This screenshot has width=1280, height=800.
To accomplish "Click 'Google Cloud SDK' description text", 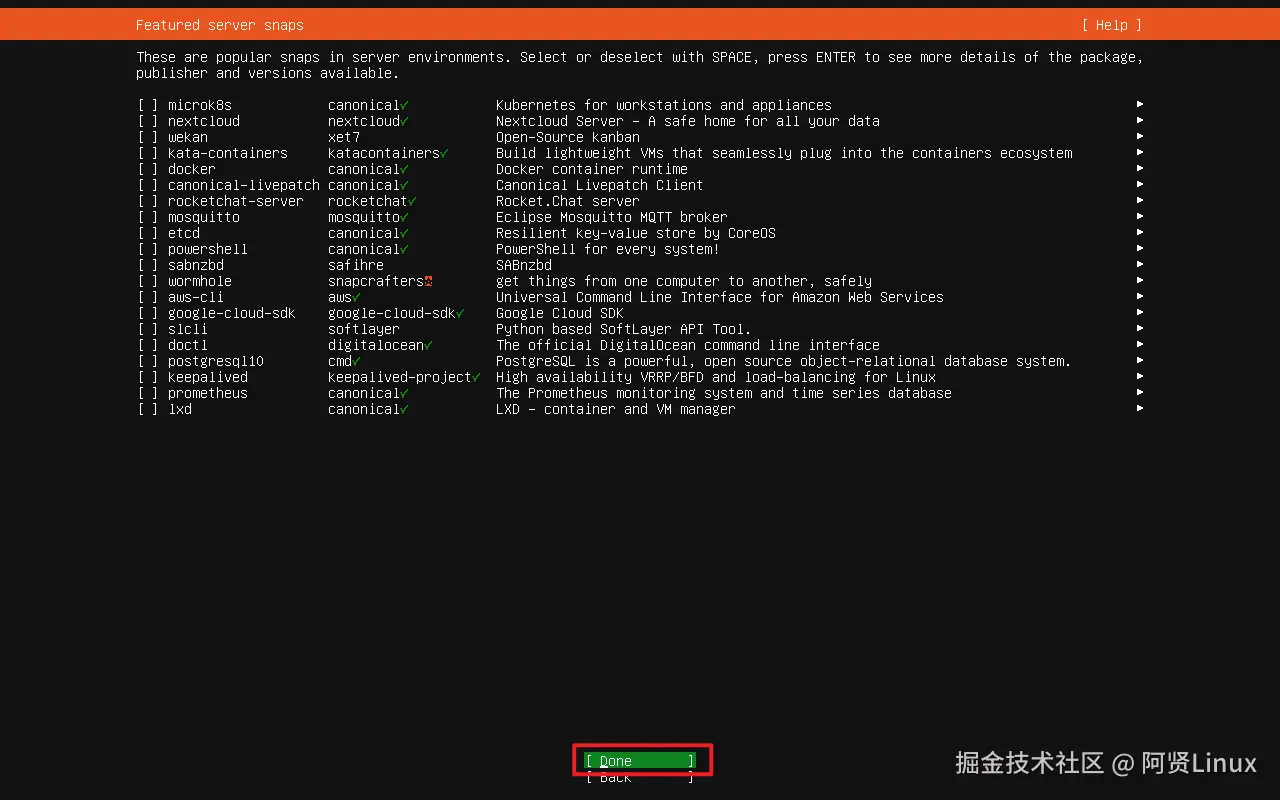I will [x=560, y=313].
